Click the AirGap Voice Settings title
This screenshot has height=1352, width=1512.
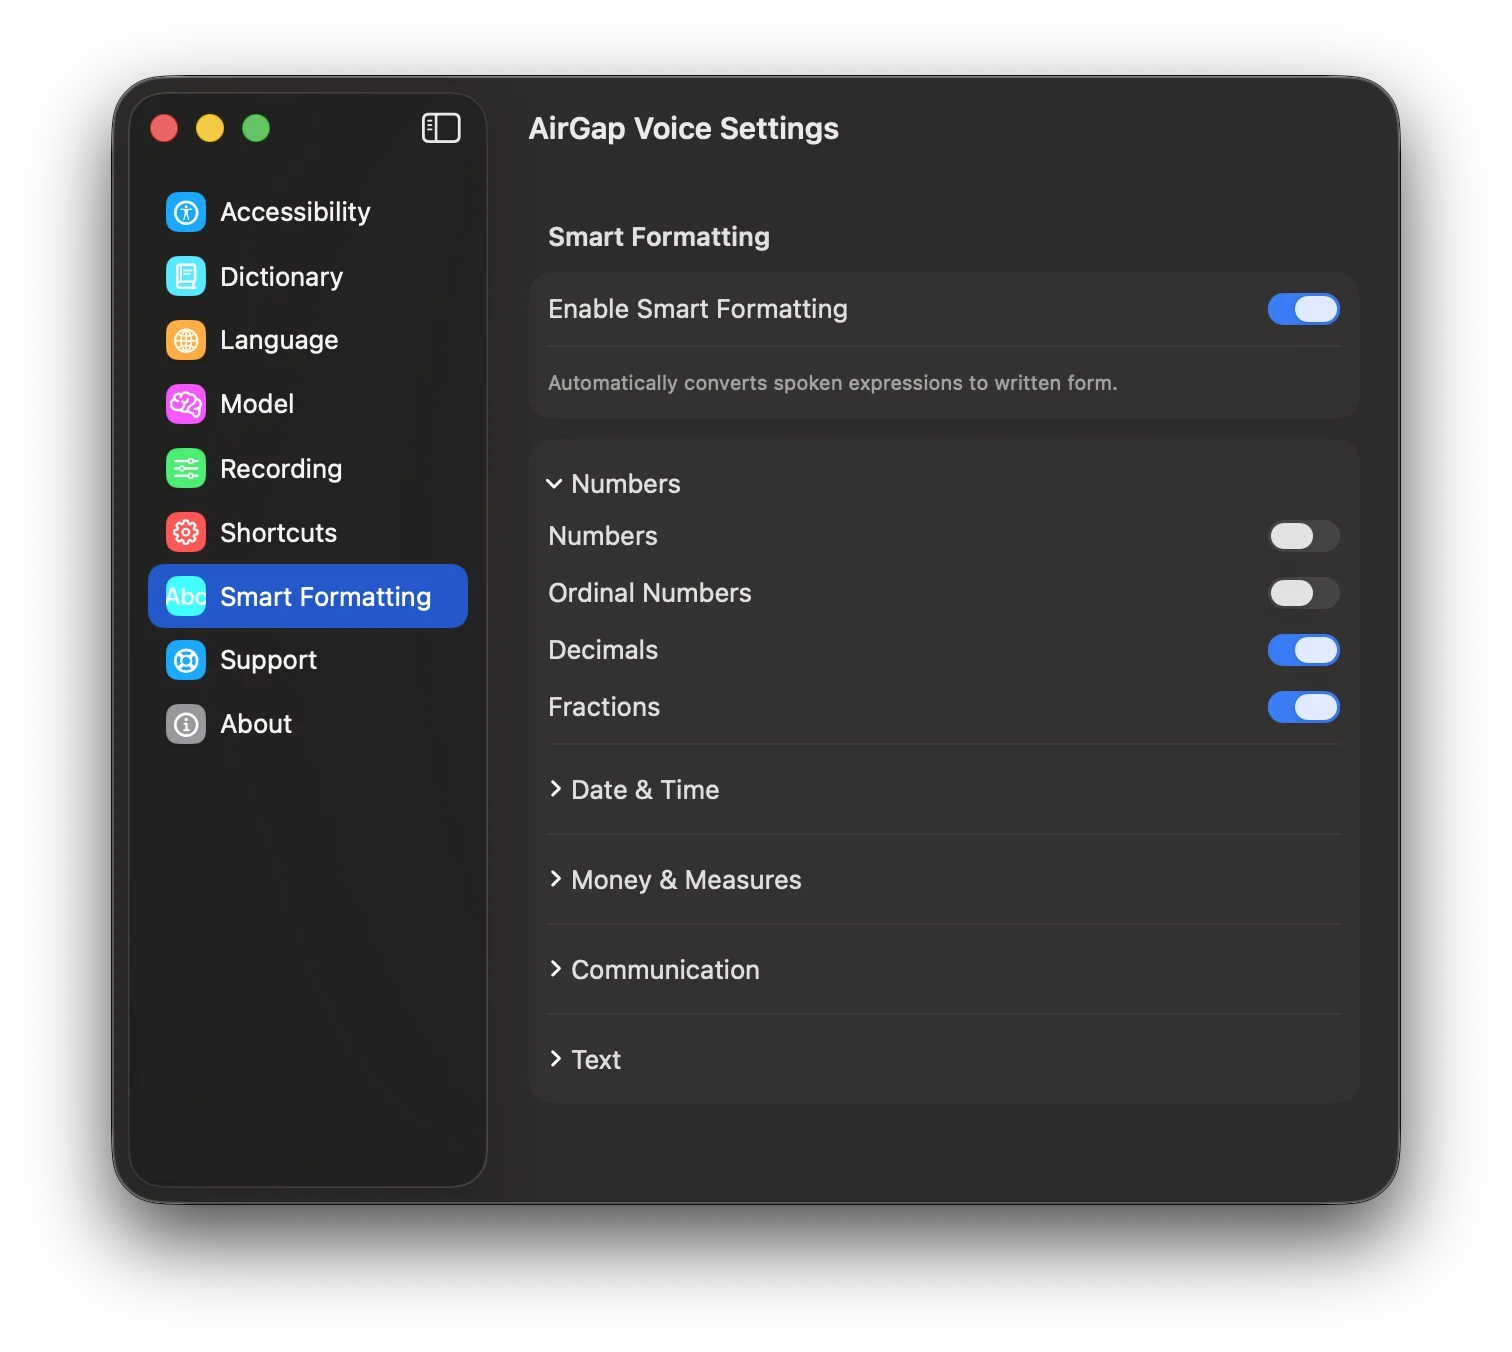point(684,129)
